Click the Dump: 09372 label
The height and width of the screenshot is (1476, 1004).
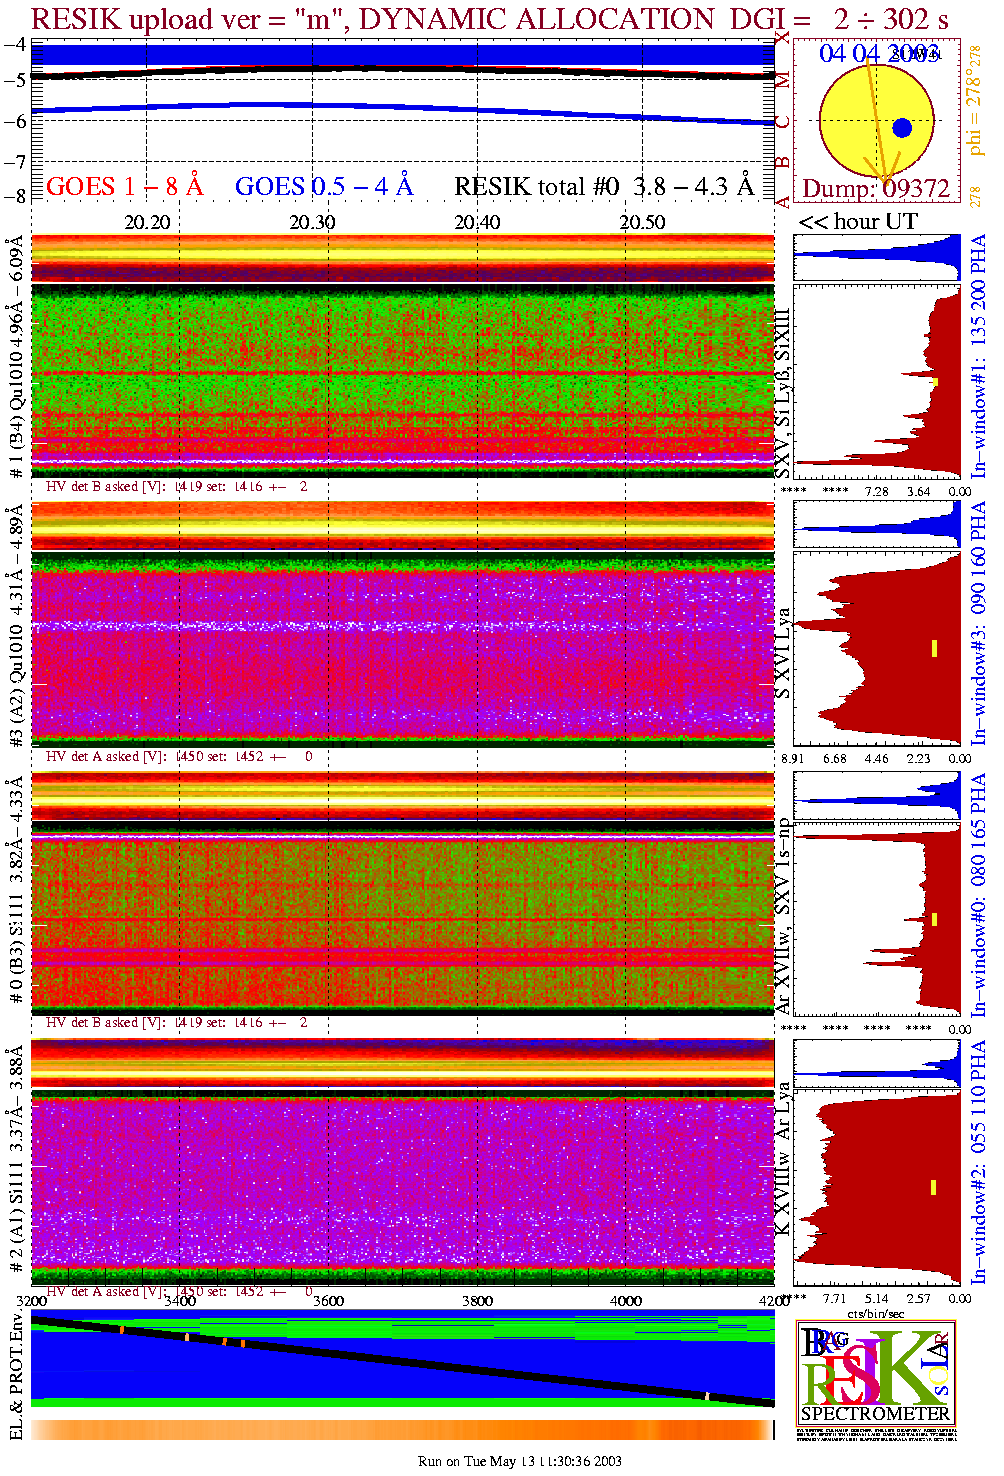tap(876, 189)
